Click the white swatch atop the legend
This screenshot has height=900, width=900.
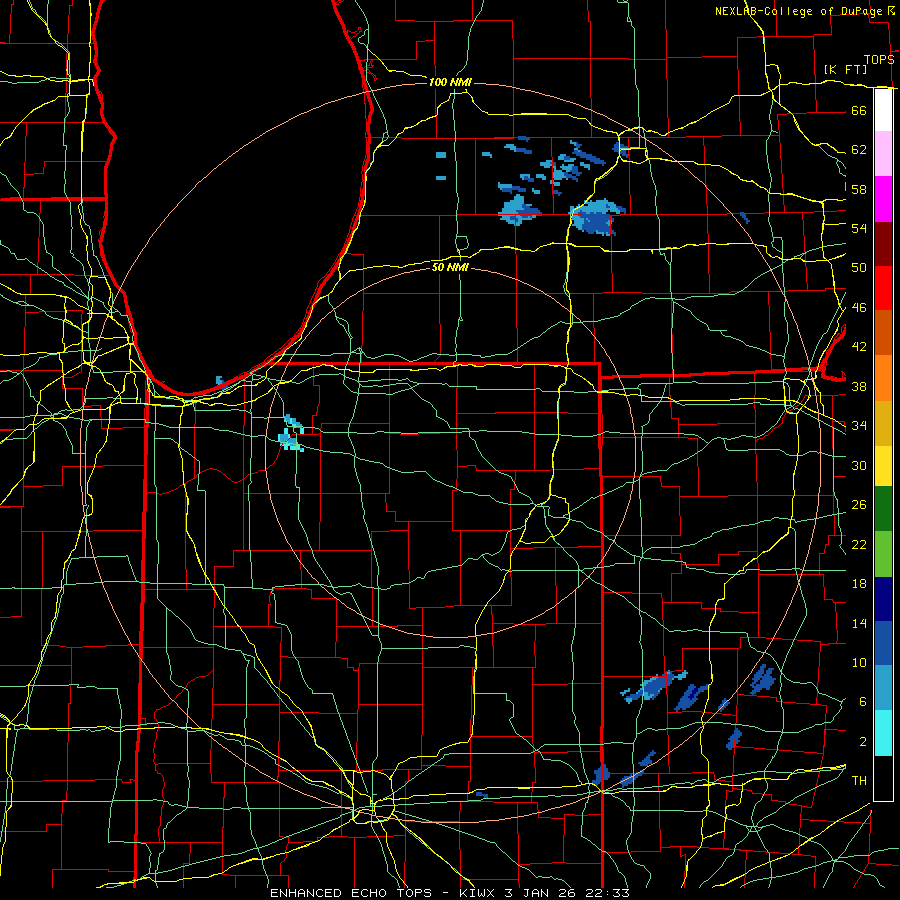883,110
